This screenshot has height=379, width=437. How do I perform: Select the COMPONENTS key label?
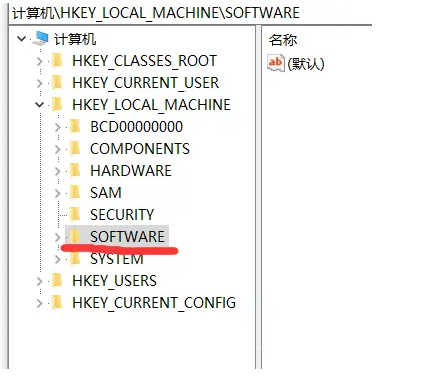point(140,149)
